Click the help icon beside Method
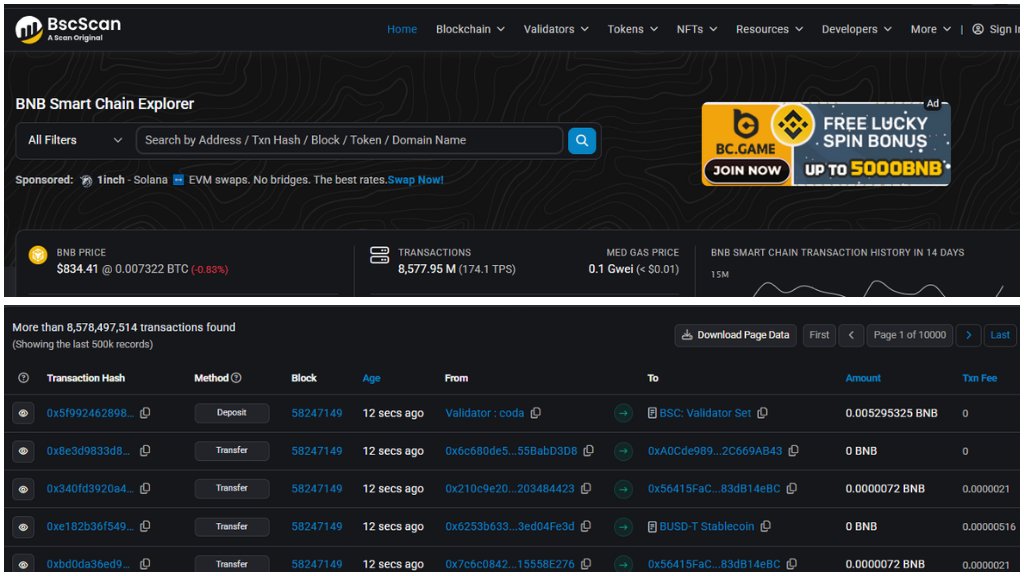 click(236, 377)
